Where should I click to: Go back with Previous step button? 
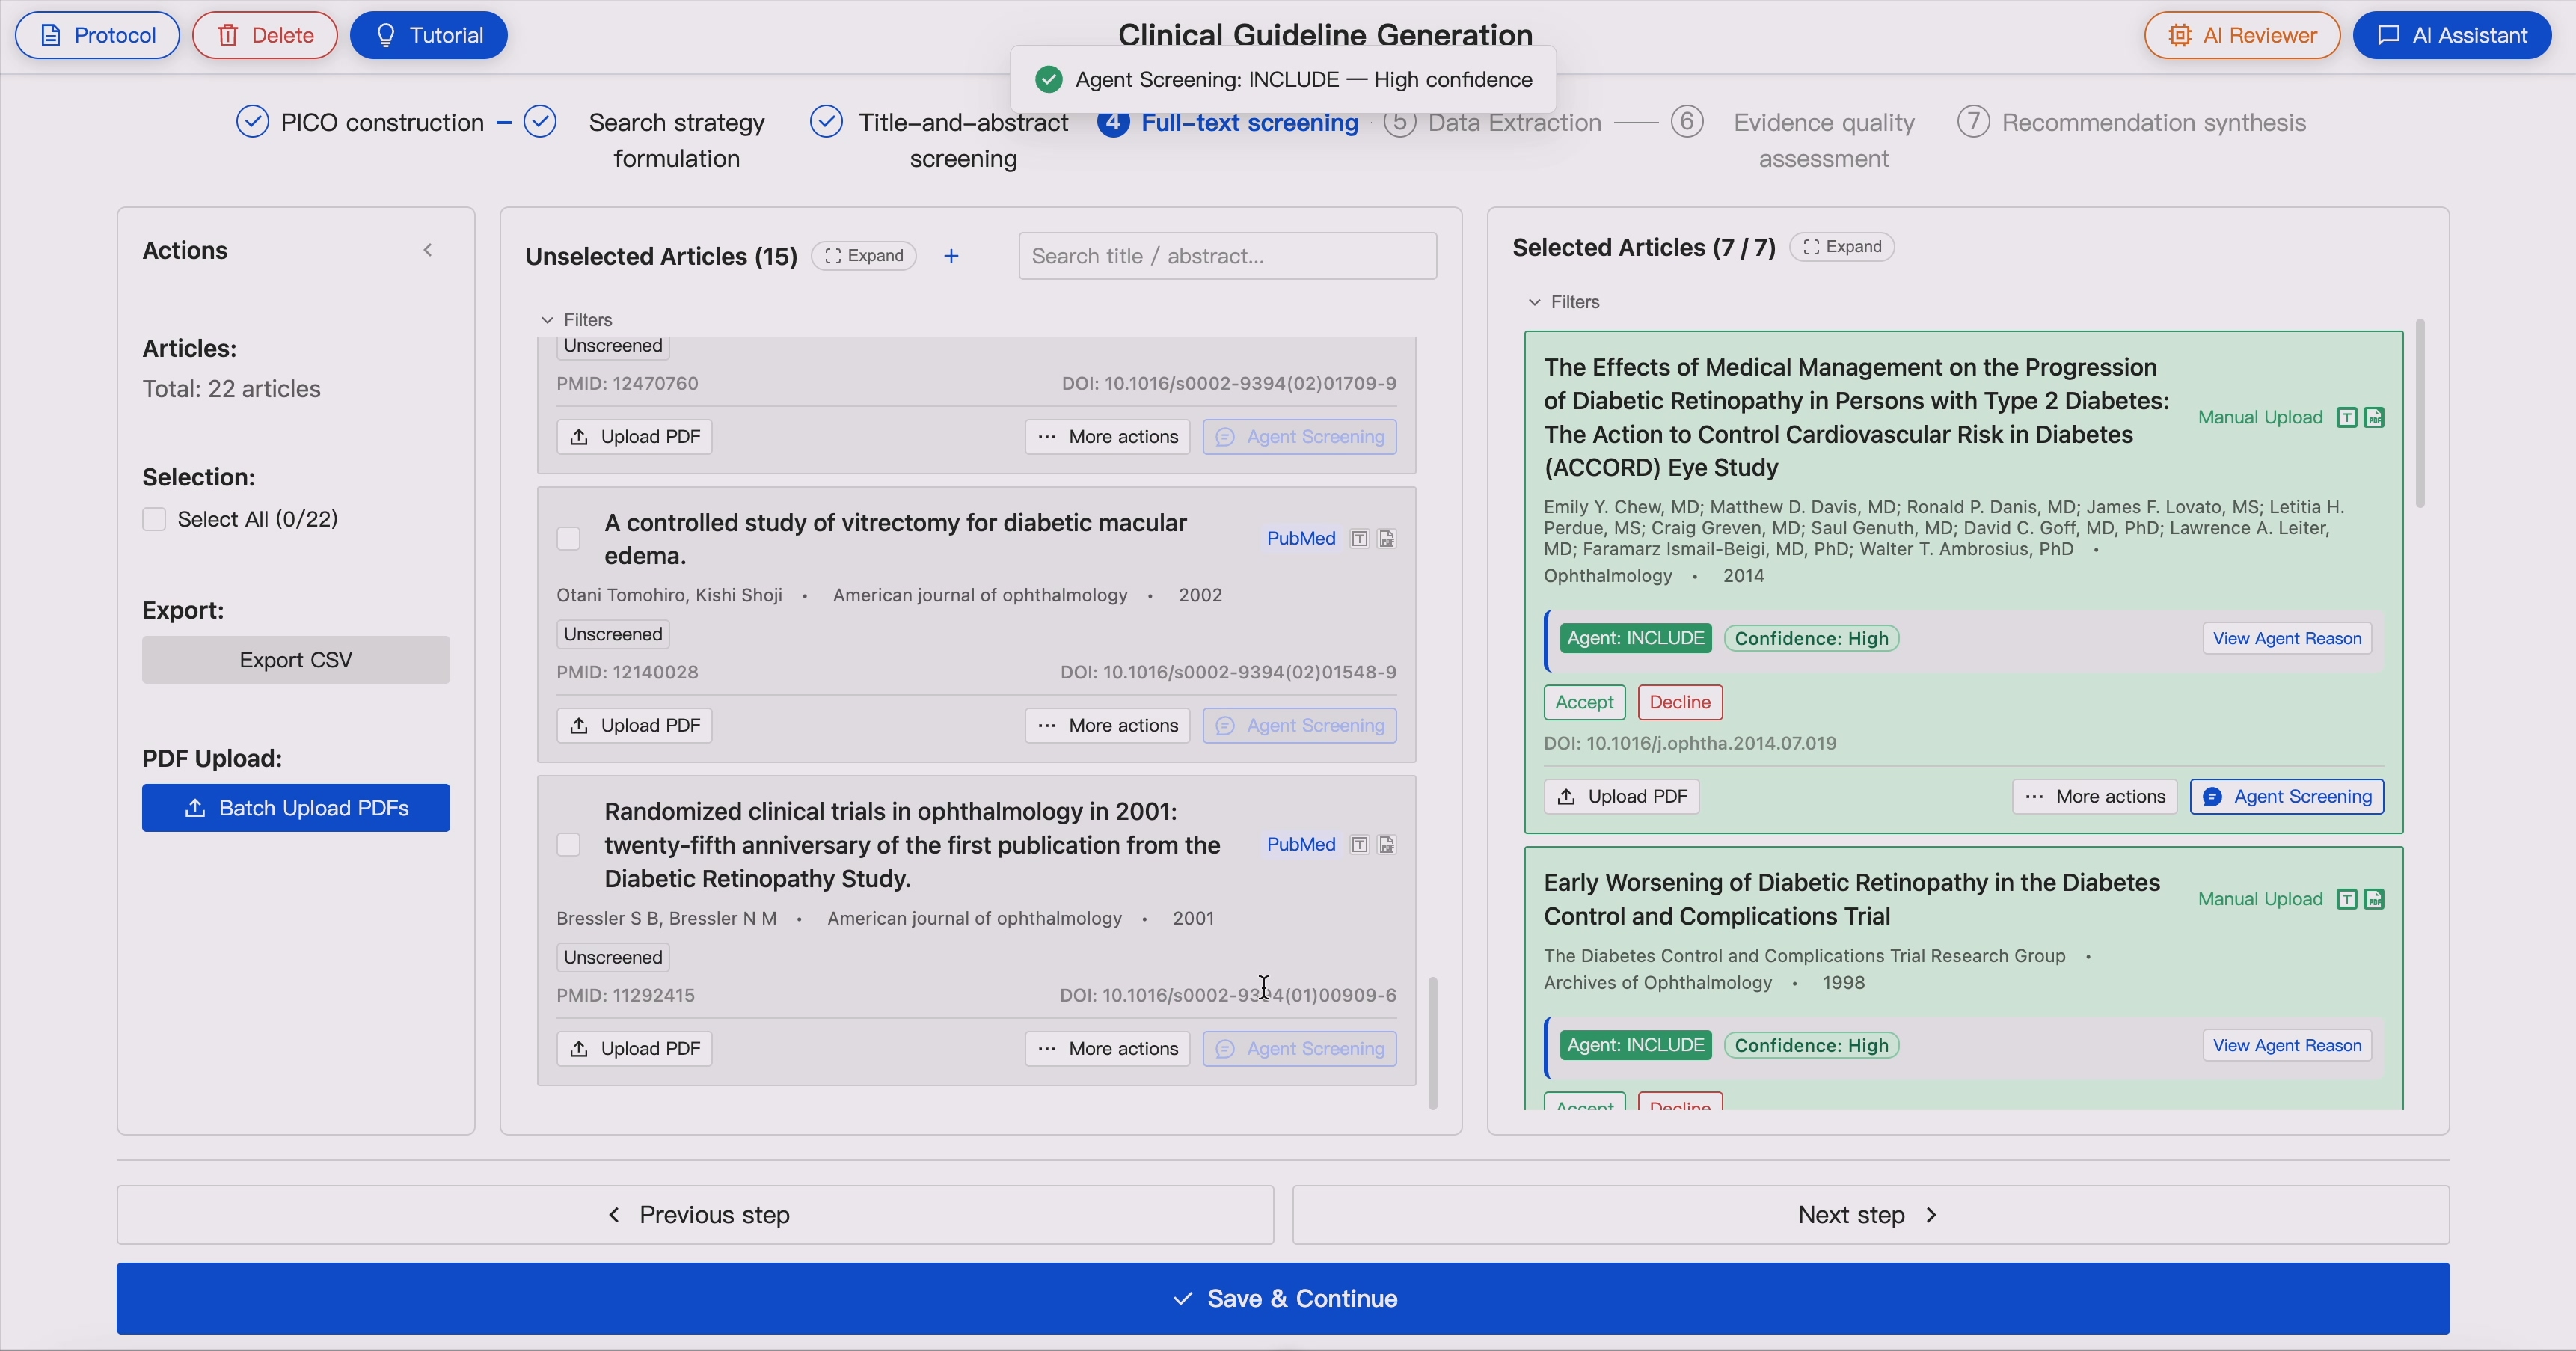(x=695, y=1216)
